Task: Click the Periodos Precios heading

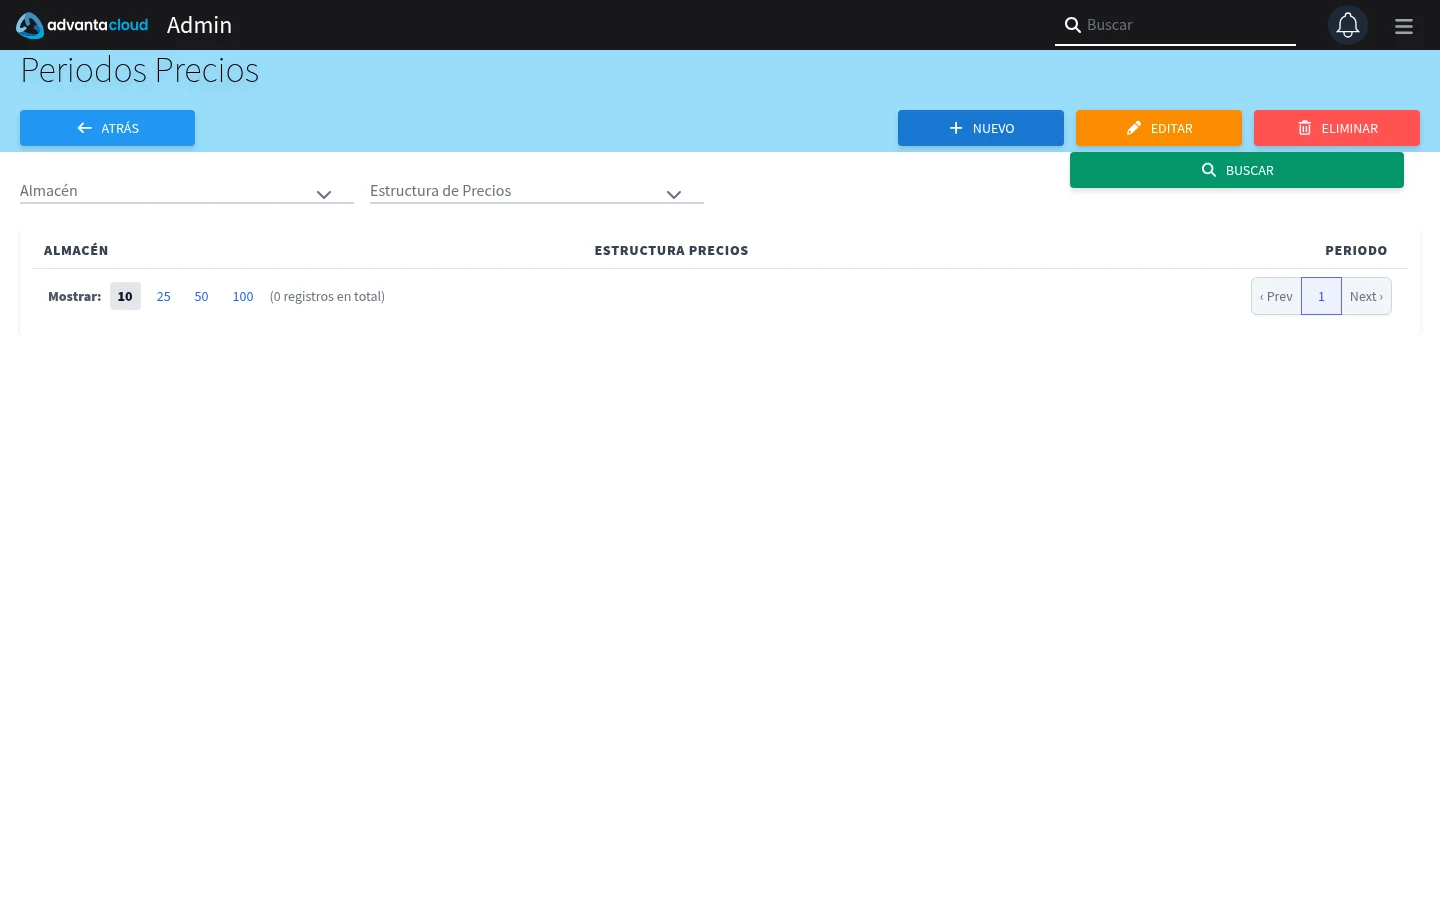Action: (x=140, y=70)
